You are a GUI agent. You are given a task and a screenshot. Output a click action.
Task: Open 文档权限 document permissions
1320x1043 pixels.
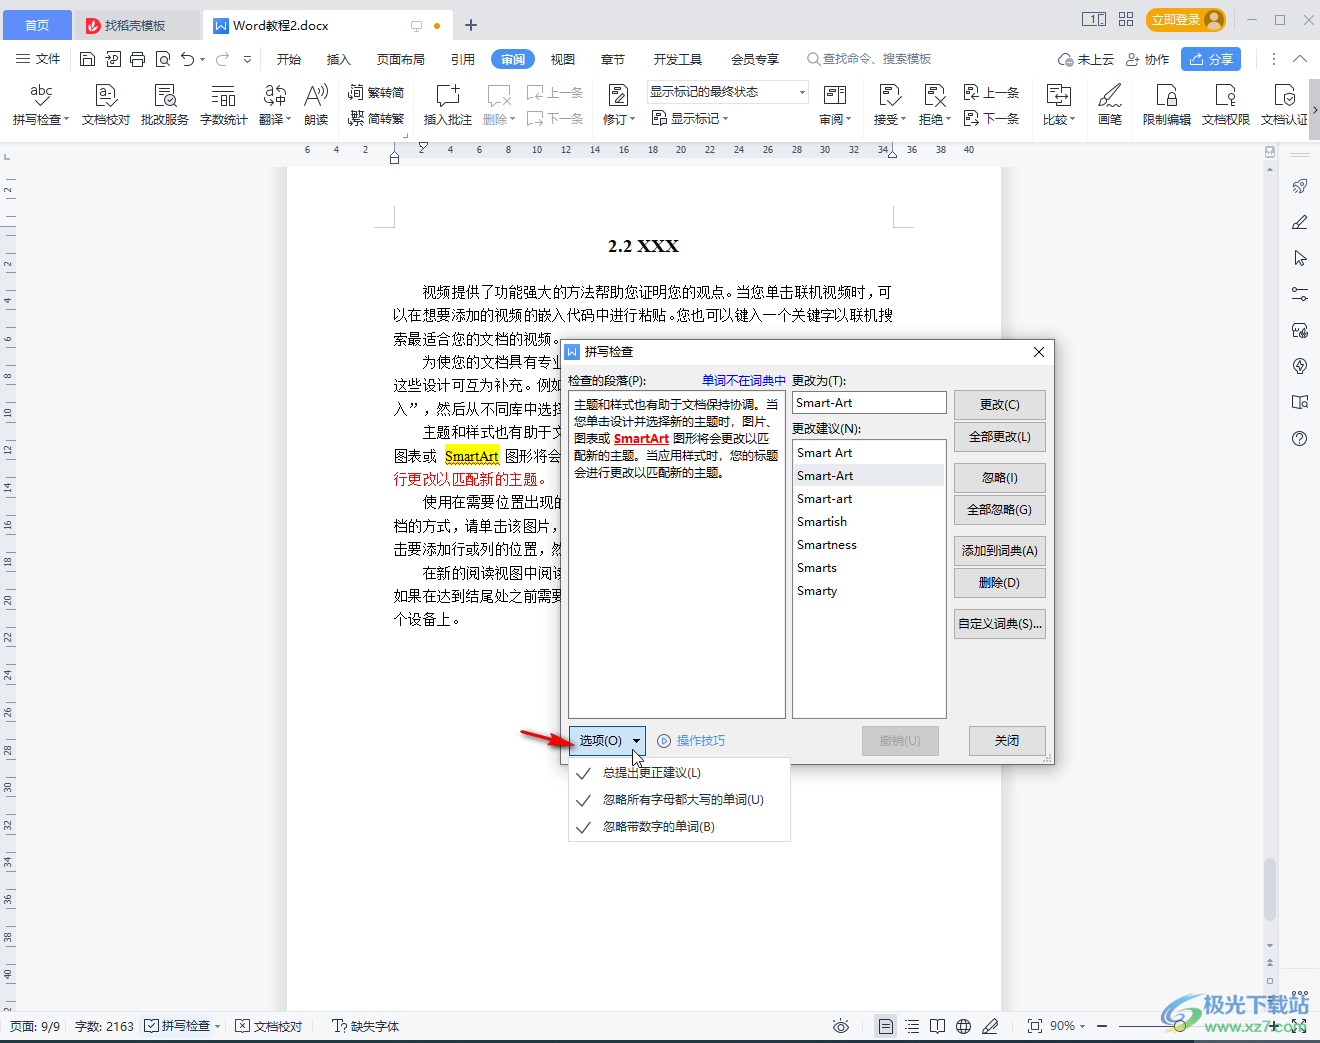[x=1226, y=104]
